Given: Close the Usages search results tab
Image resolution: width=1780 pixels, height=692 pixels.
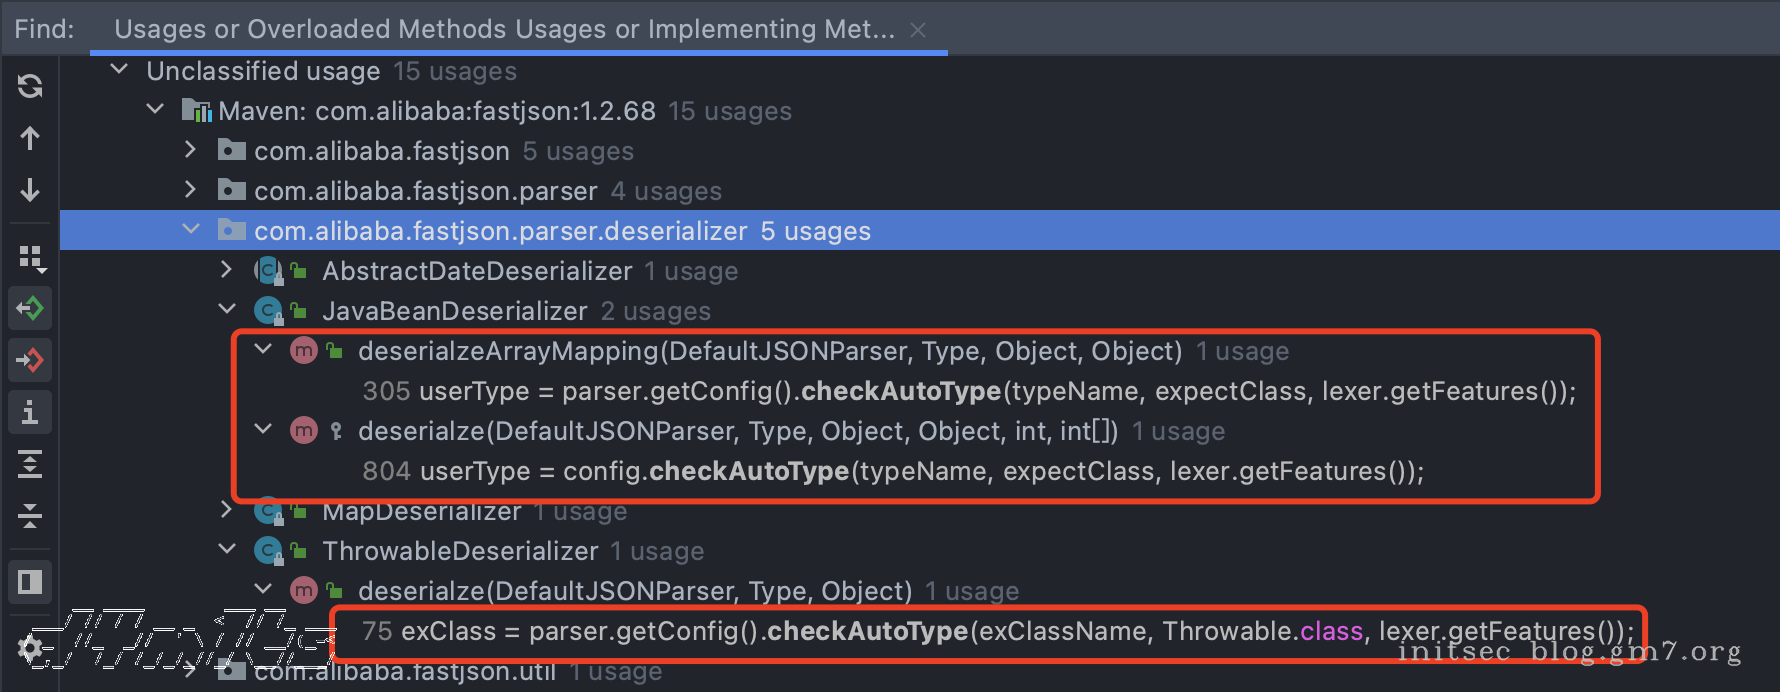Looking at the screenshot, I should click(918, 30).
